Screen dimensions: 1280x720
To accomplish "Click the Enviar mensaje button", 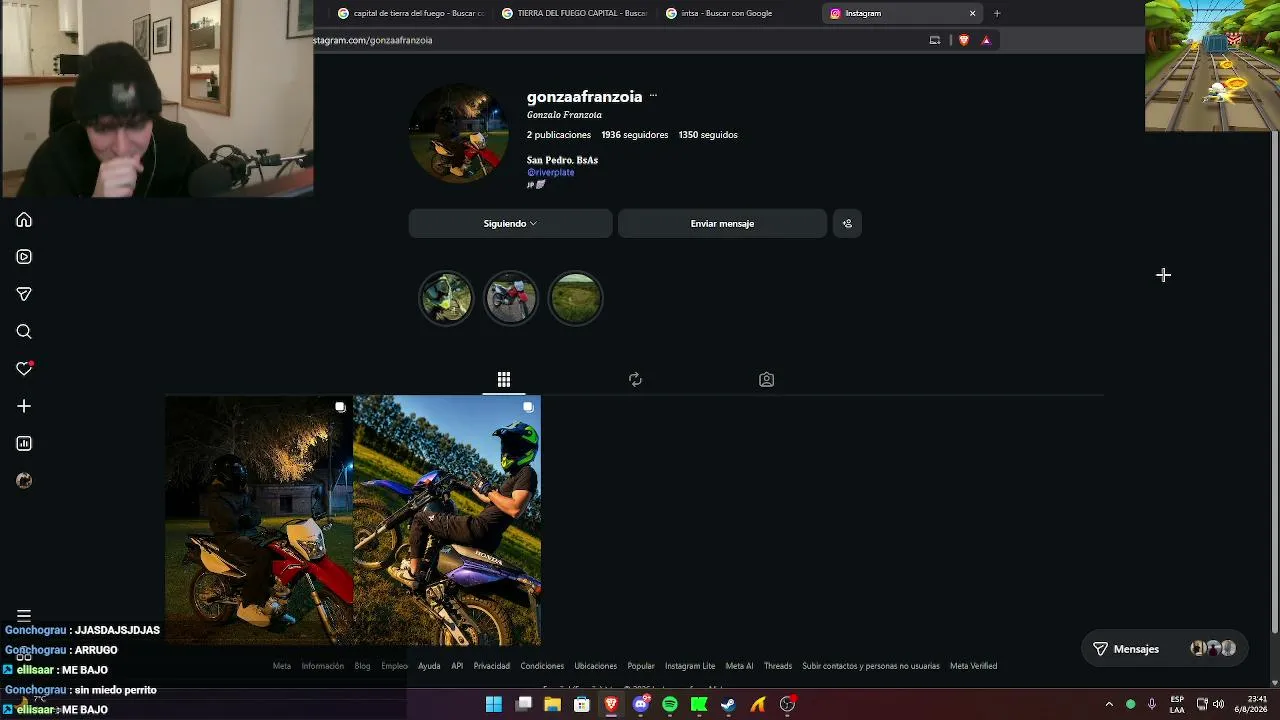I will [x=722, y=224].
